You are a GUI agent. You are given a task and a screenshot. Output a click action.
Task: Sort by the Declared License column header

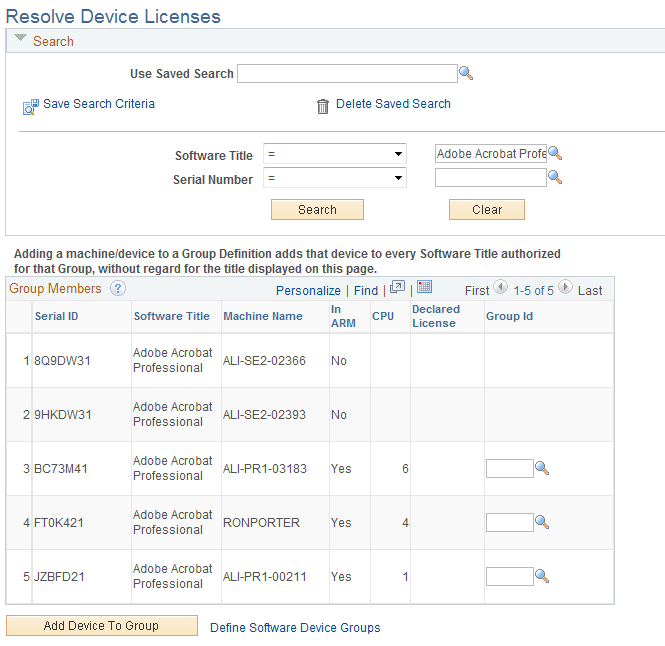point(436,316)
